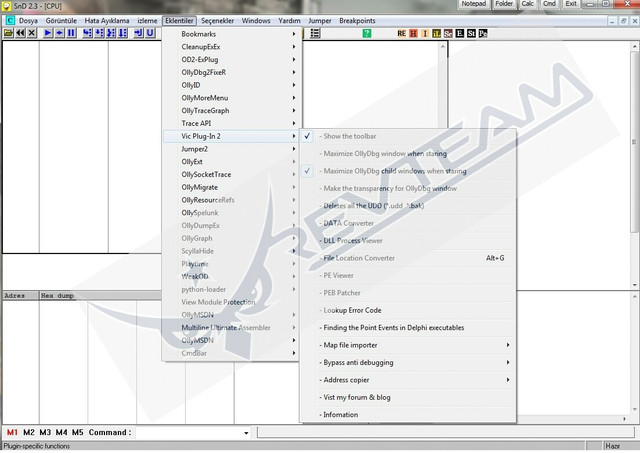The width and height of the screenshot is (640, 453).
Task: Select Lookup Error Code menu entry
Action: 408,310
